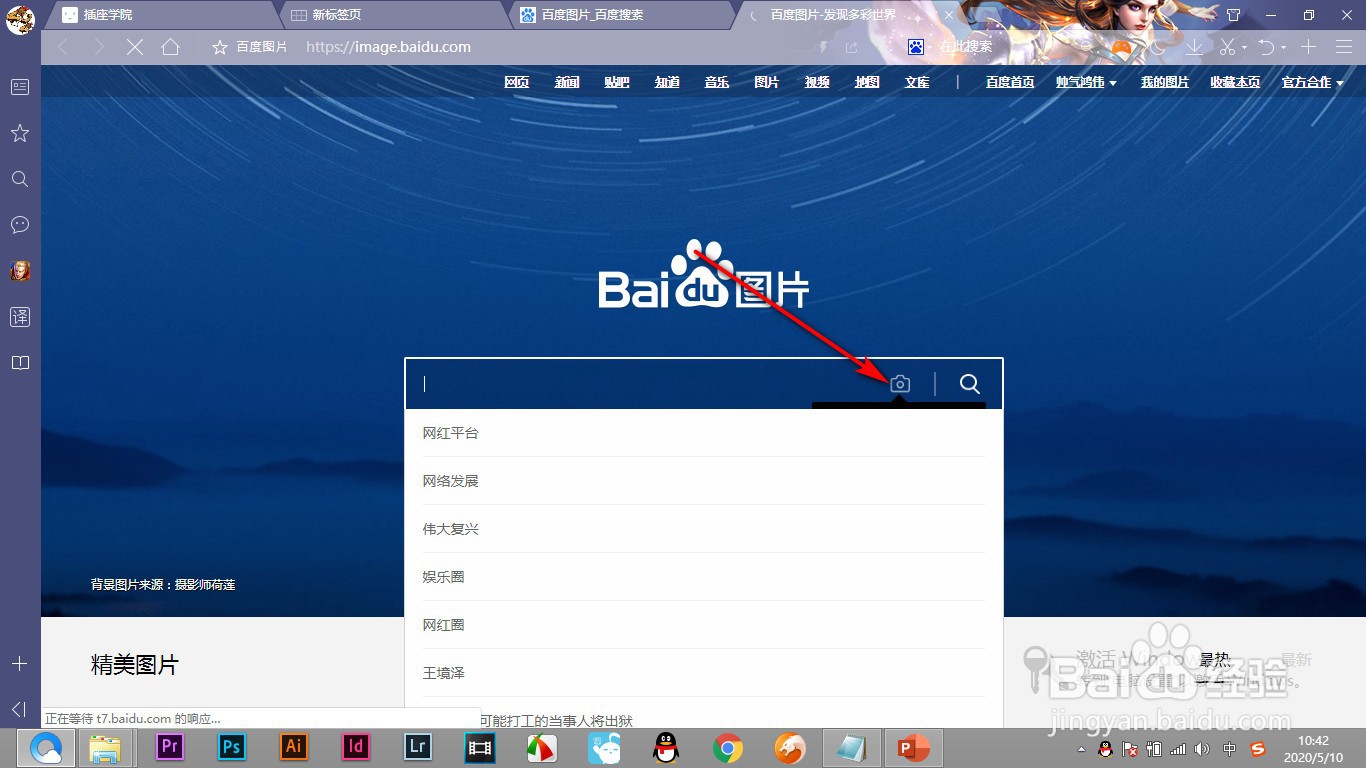Screen dimensions: 1366x768
Task: Open Photoshop from the taskbar
Action: pos(232,747)
